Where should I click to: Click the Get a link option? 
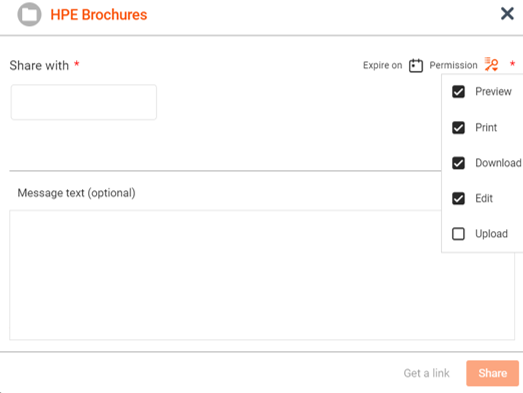coord(426,373)
